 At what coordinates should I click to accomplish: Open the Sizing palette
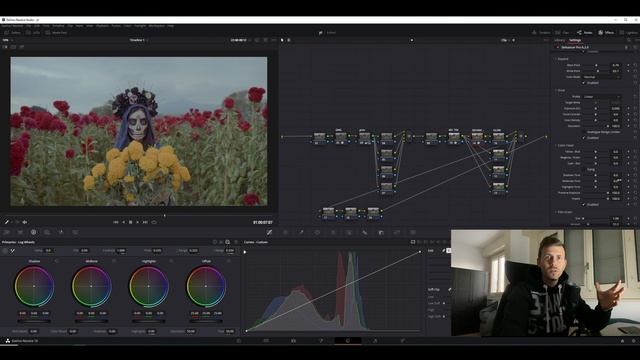click(x=397, y=232)
